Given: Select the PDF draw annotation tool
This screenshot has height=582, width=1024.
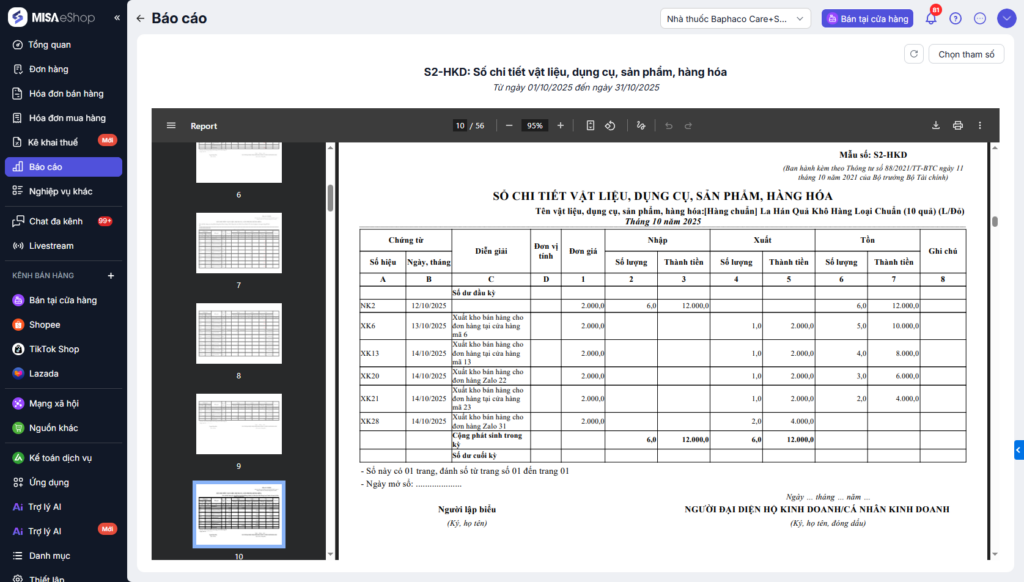Looking at the screenshot, I should tap(641, 125).
